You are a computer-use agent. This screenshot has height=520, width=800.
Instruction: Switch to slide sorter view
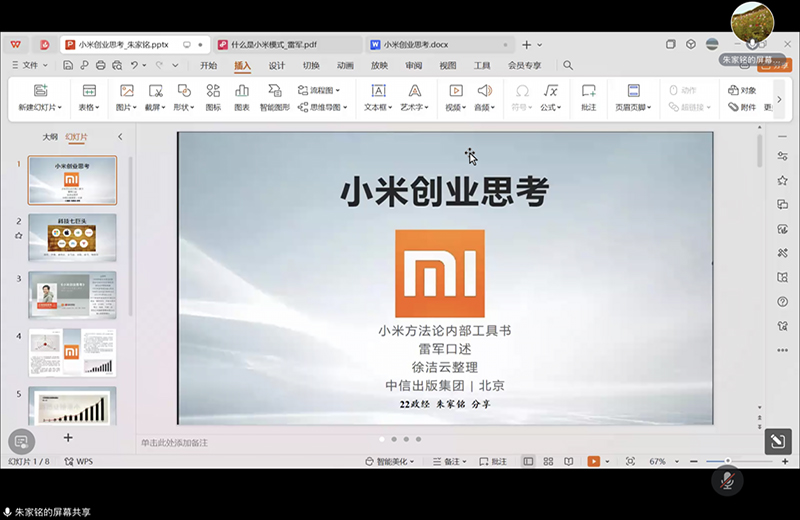548,461
